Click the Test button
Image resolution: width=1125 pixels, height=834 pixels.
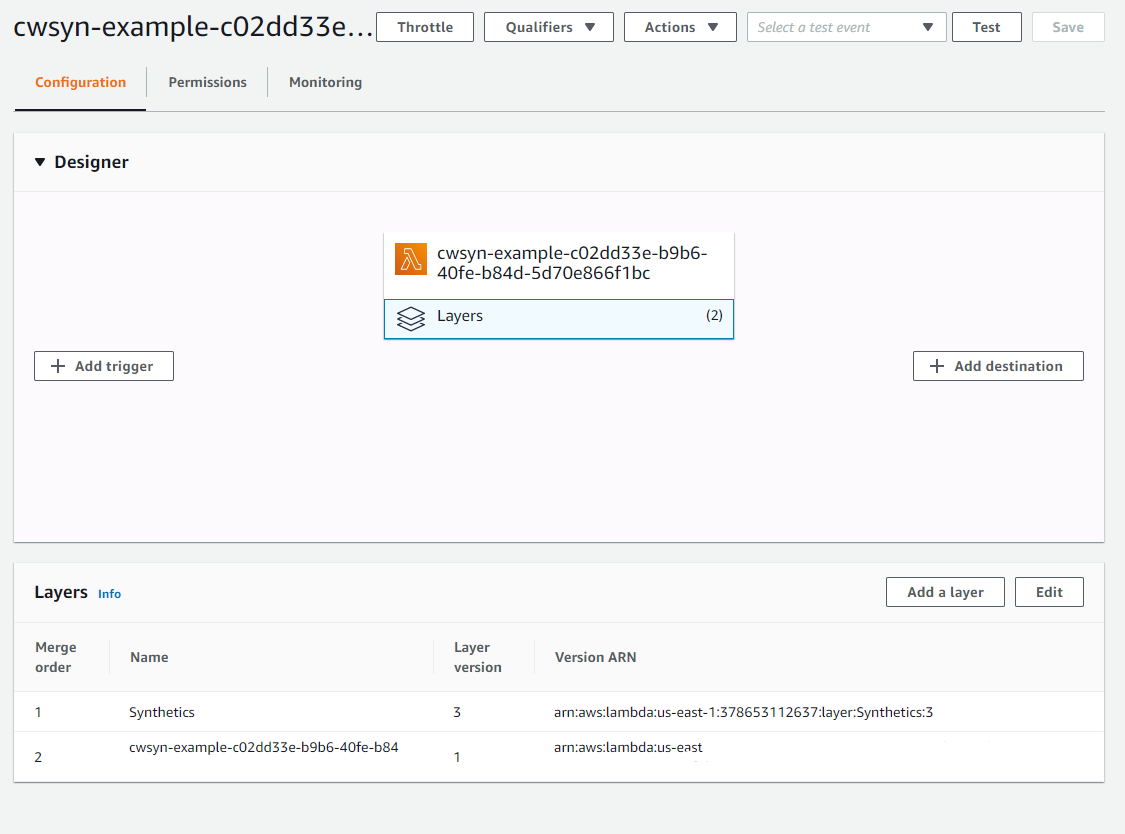tap(986, 27)
